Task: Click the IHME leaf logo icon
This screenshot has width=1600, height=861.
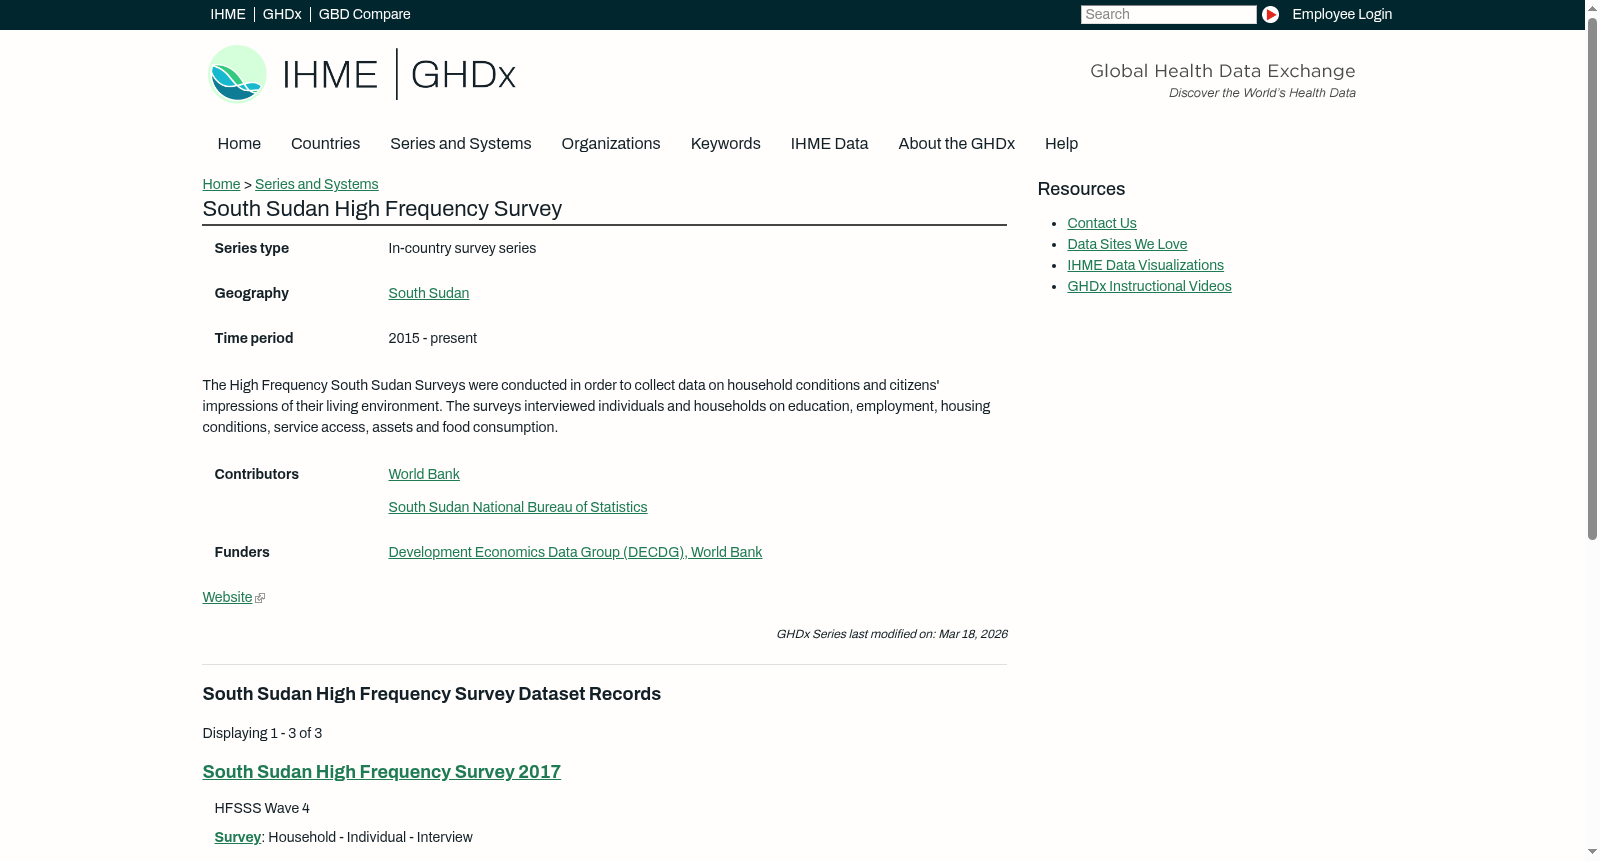Action: [237, 74]
